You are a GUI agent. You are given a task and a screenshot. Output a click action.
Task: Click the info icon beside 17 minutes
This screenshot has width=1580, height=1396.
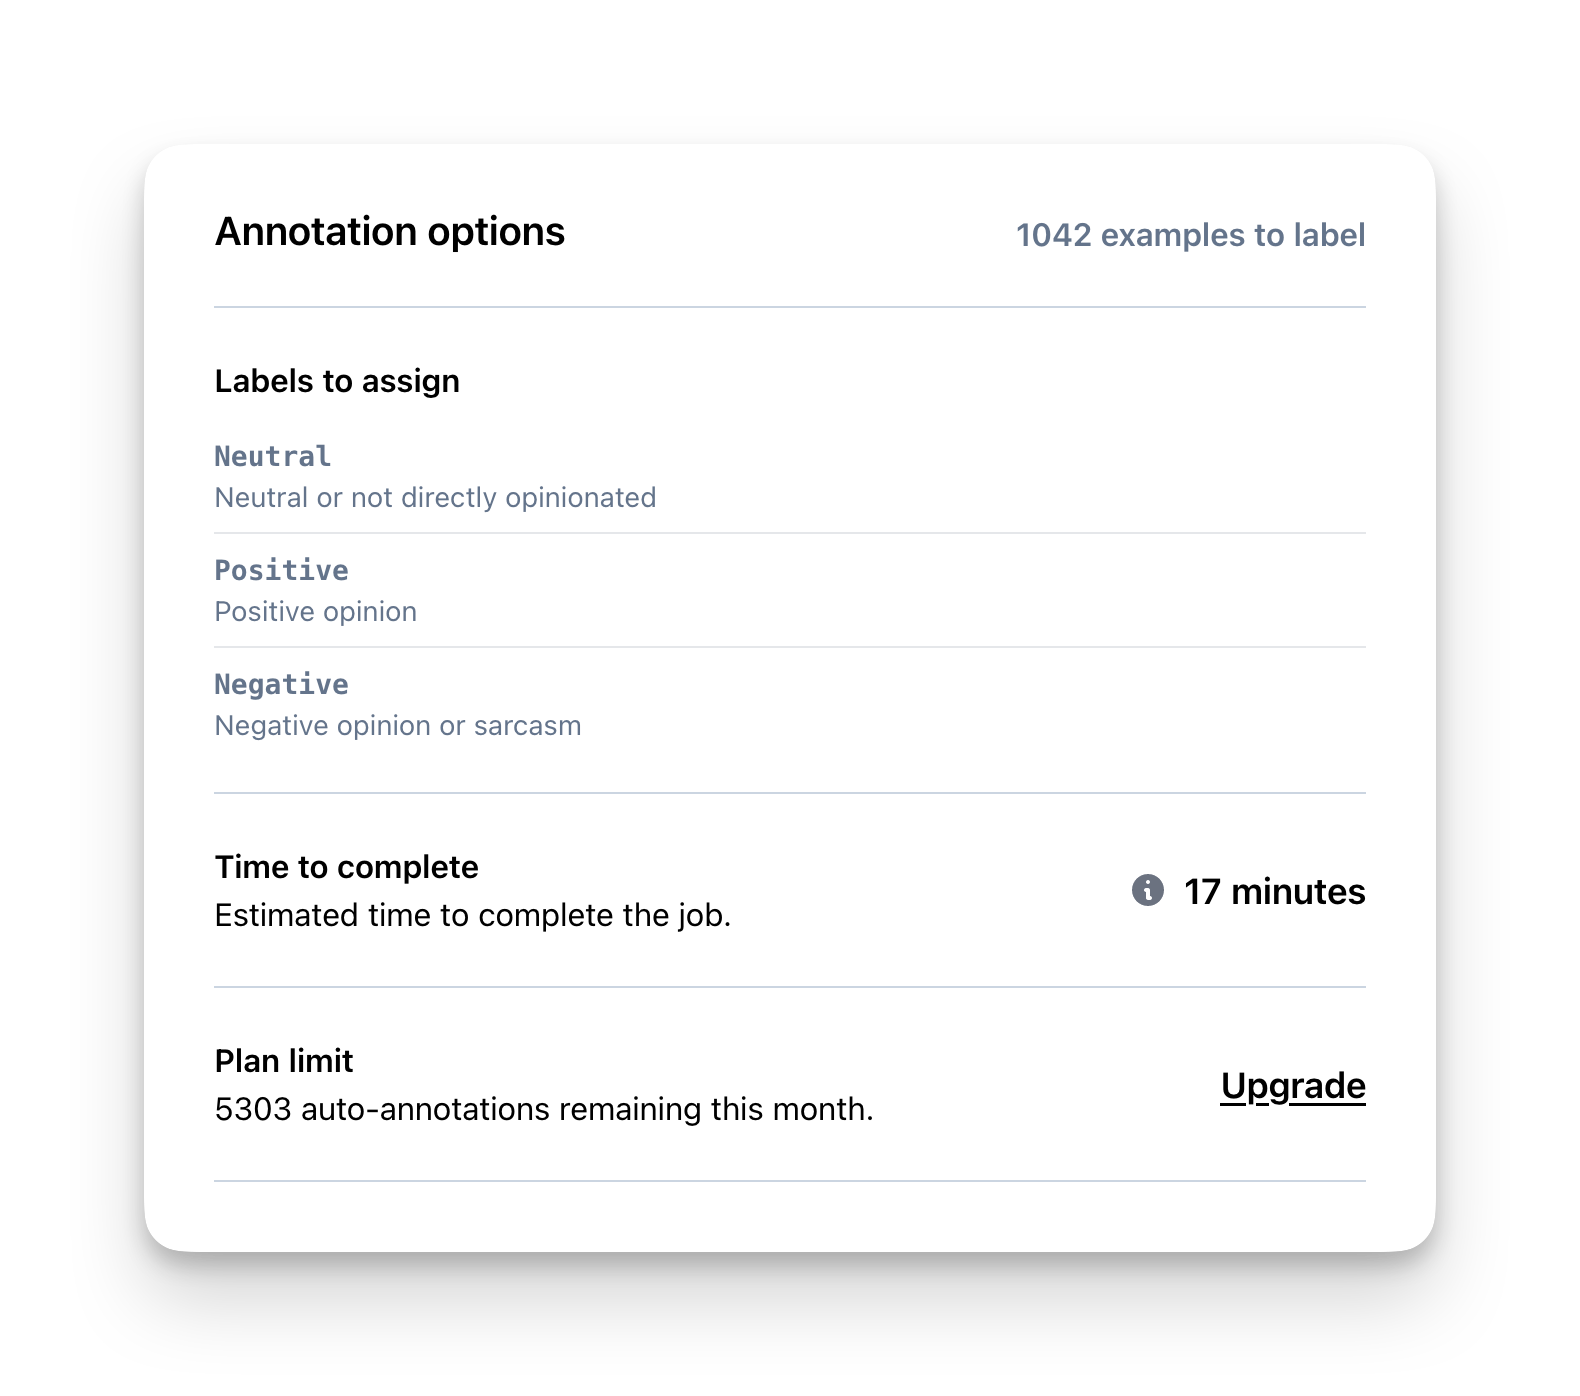[x=1147, y=889]
